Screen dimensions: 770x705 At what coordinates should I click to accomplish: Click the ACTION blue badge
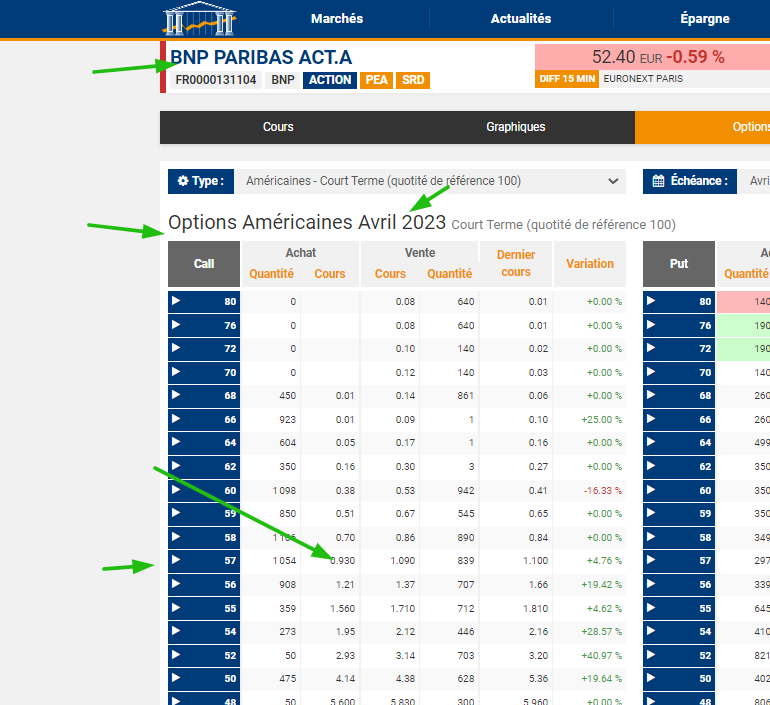pyautogui.click(x=329, y=80)
